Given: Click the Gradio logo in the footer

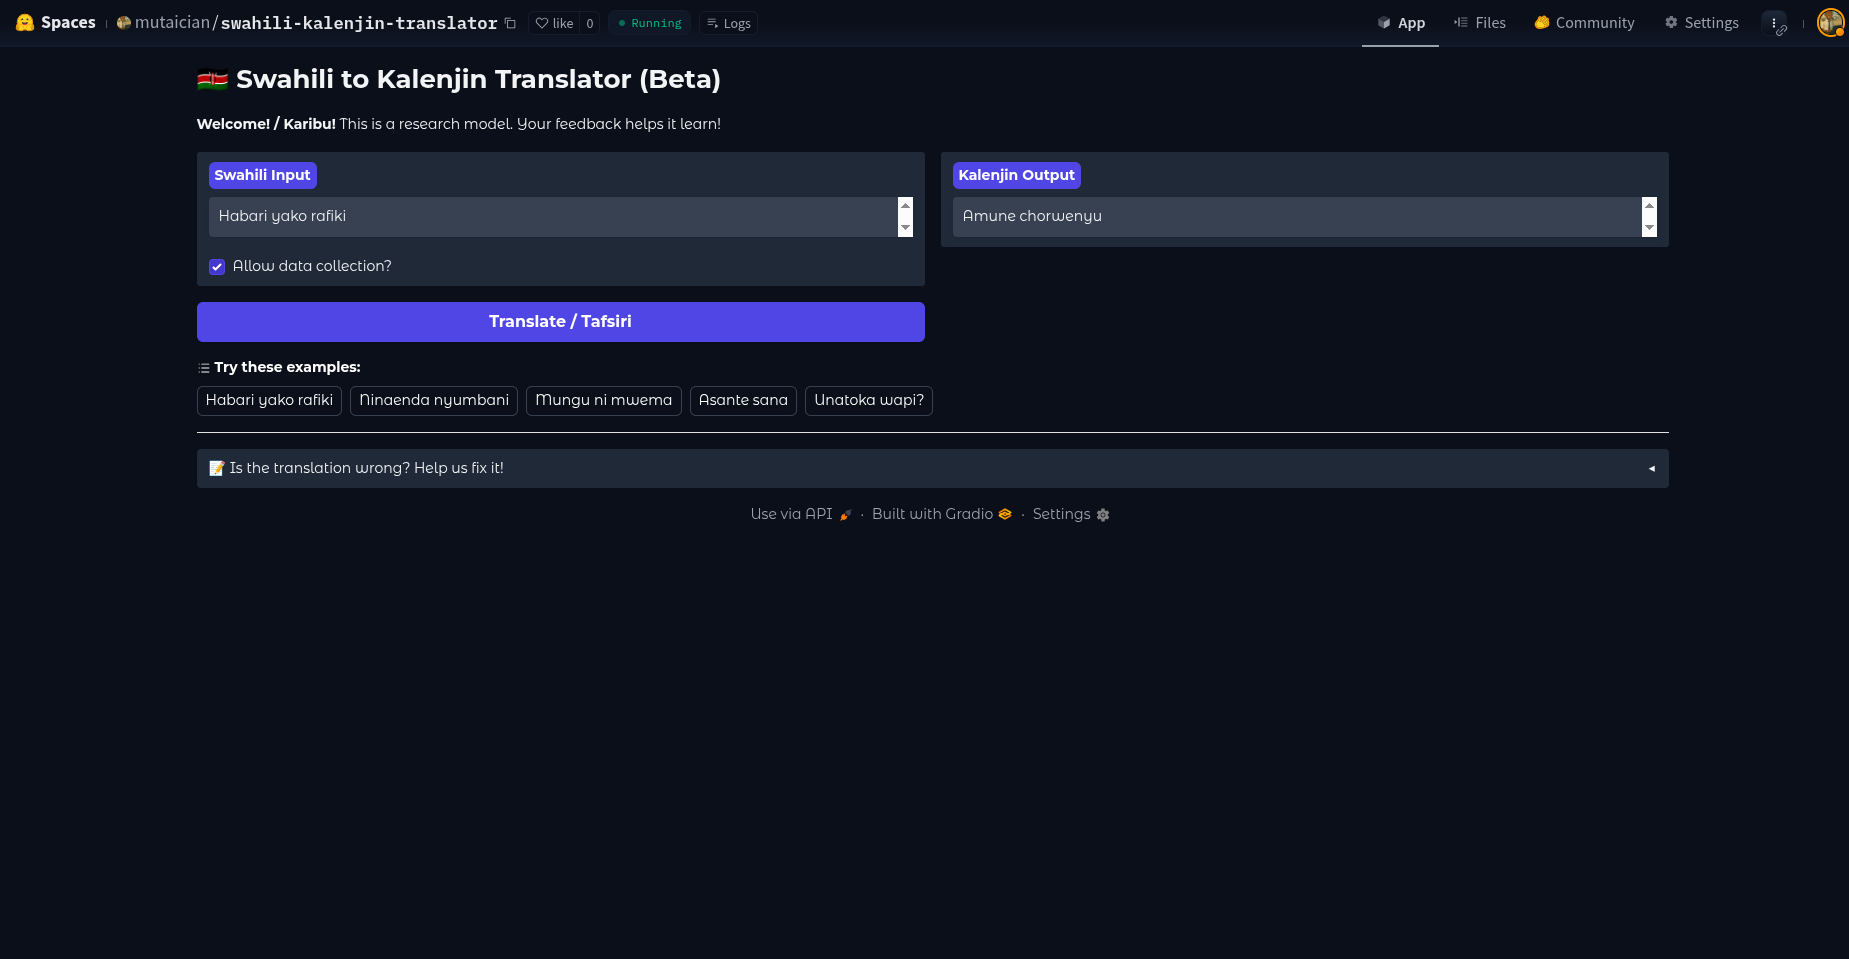Looking at the screenshot, I should click(1004, 514).
